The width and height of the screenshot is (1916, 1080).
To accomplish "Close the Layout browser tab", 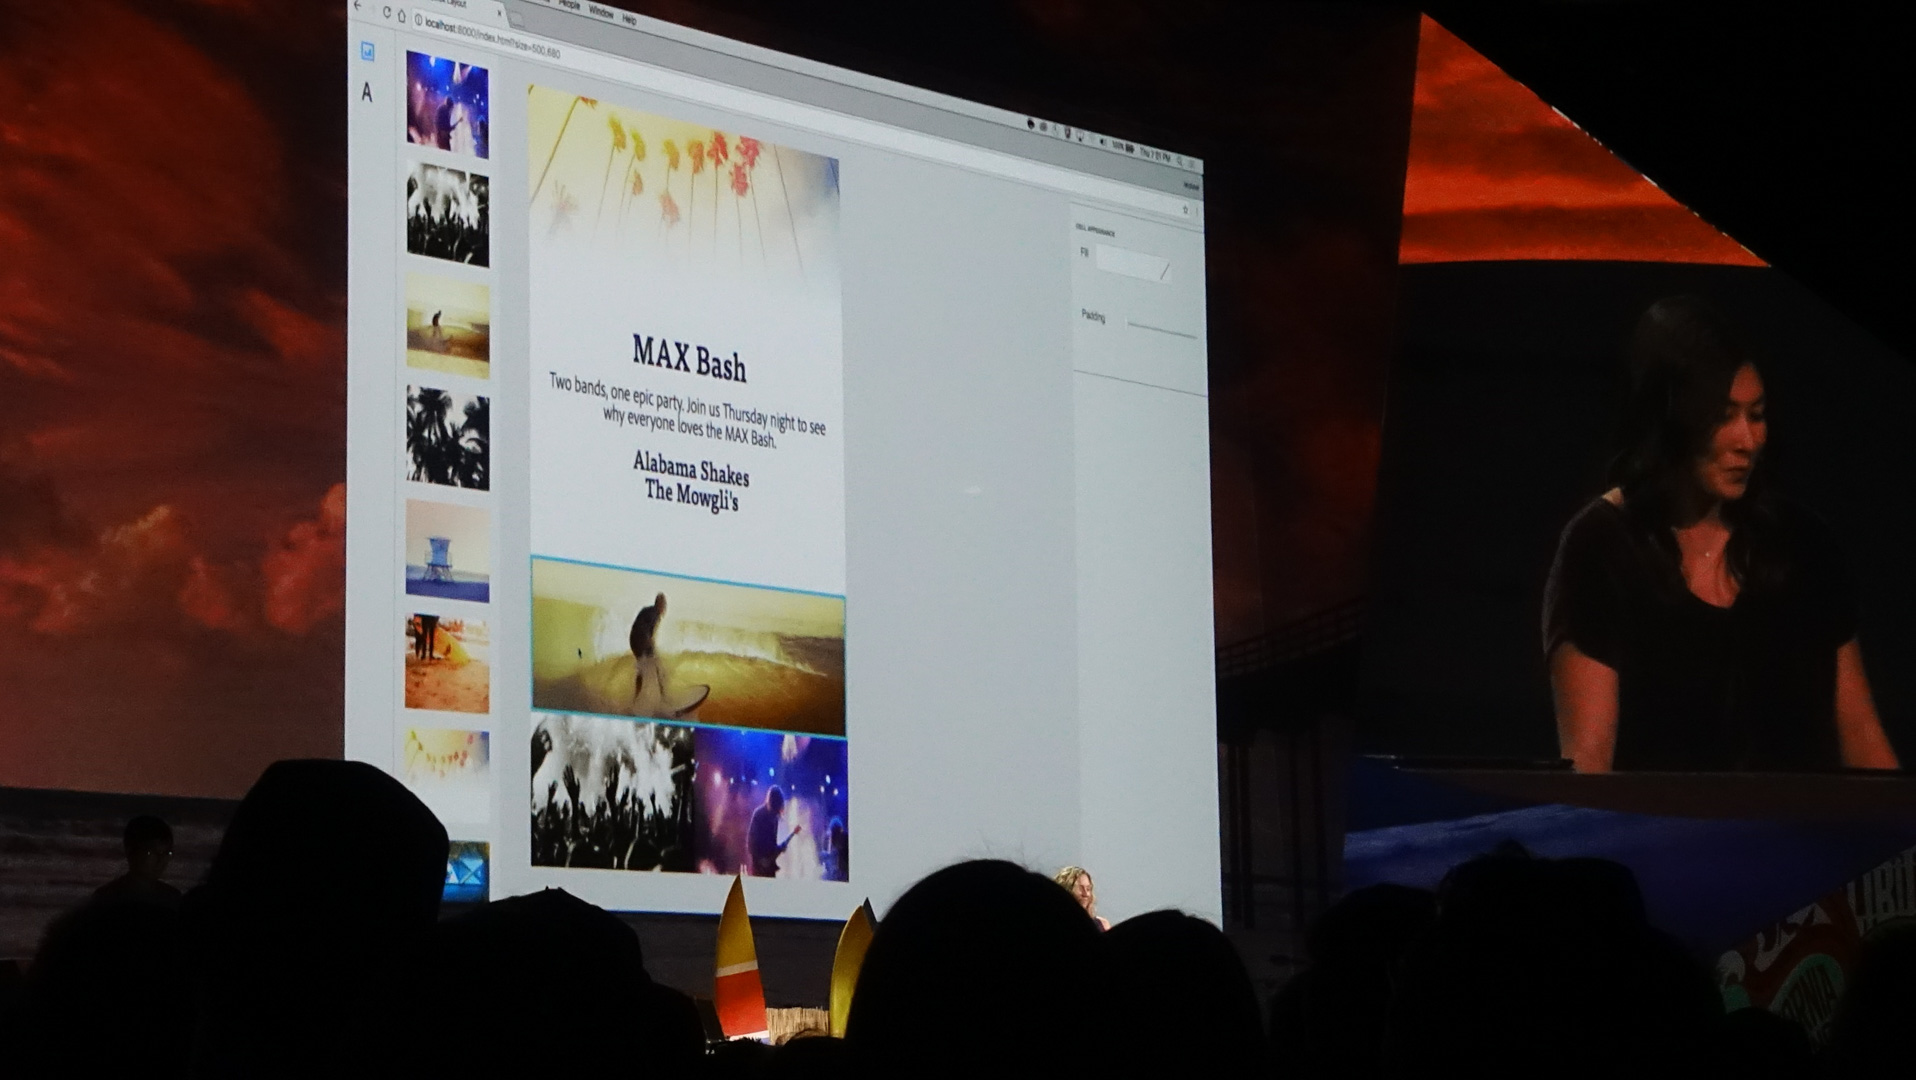I will tap(500, 11).
